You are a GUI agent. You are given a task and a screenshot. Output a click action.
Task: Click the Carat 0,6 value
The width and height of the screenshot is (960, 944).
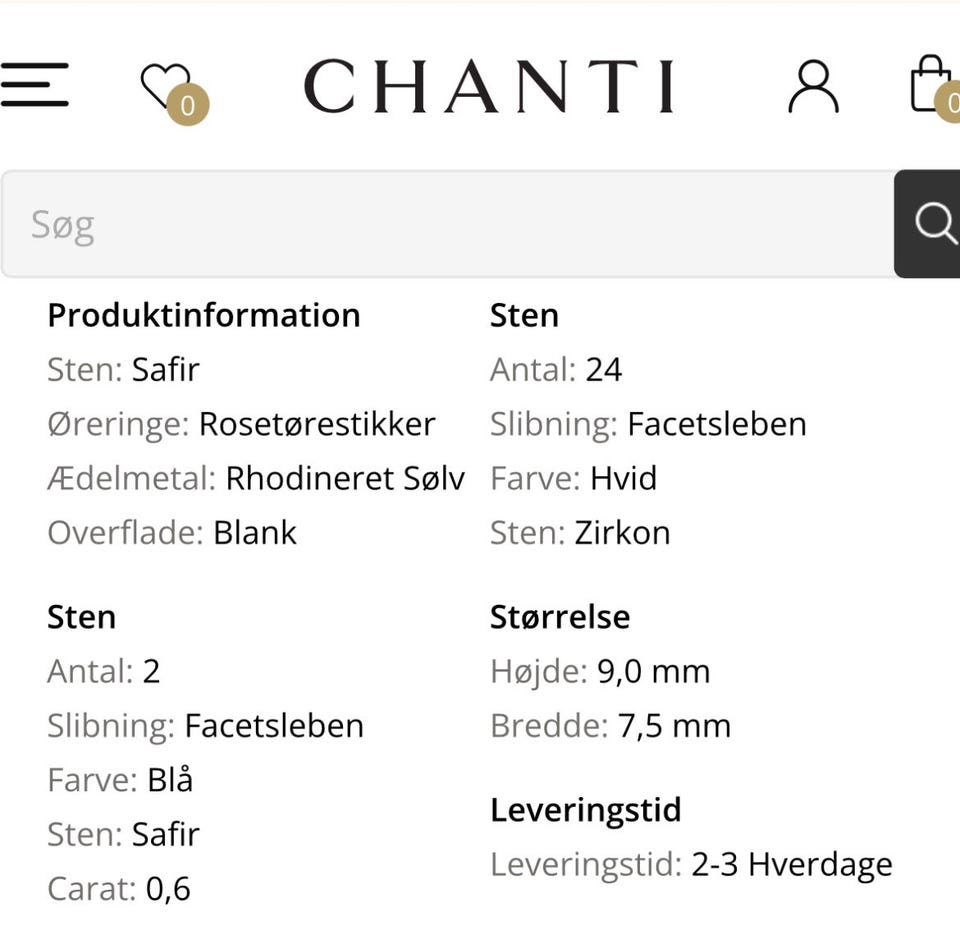click(x=168, y=888)
